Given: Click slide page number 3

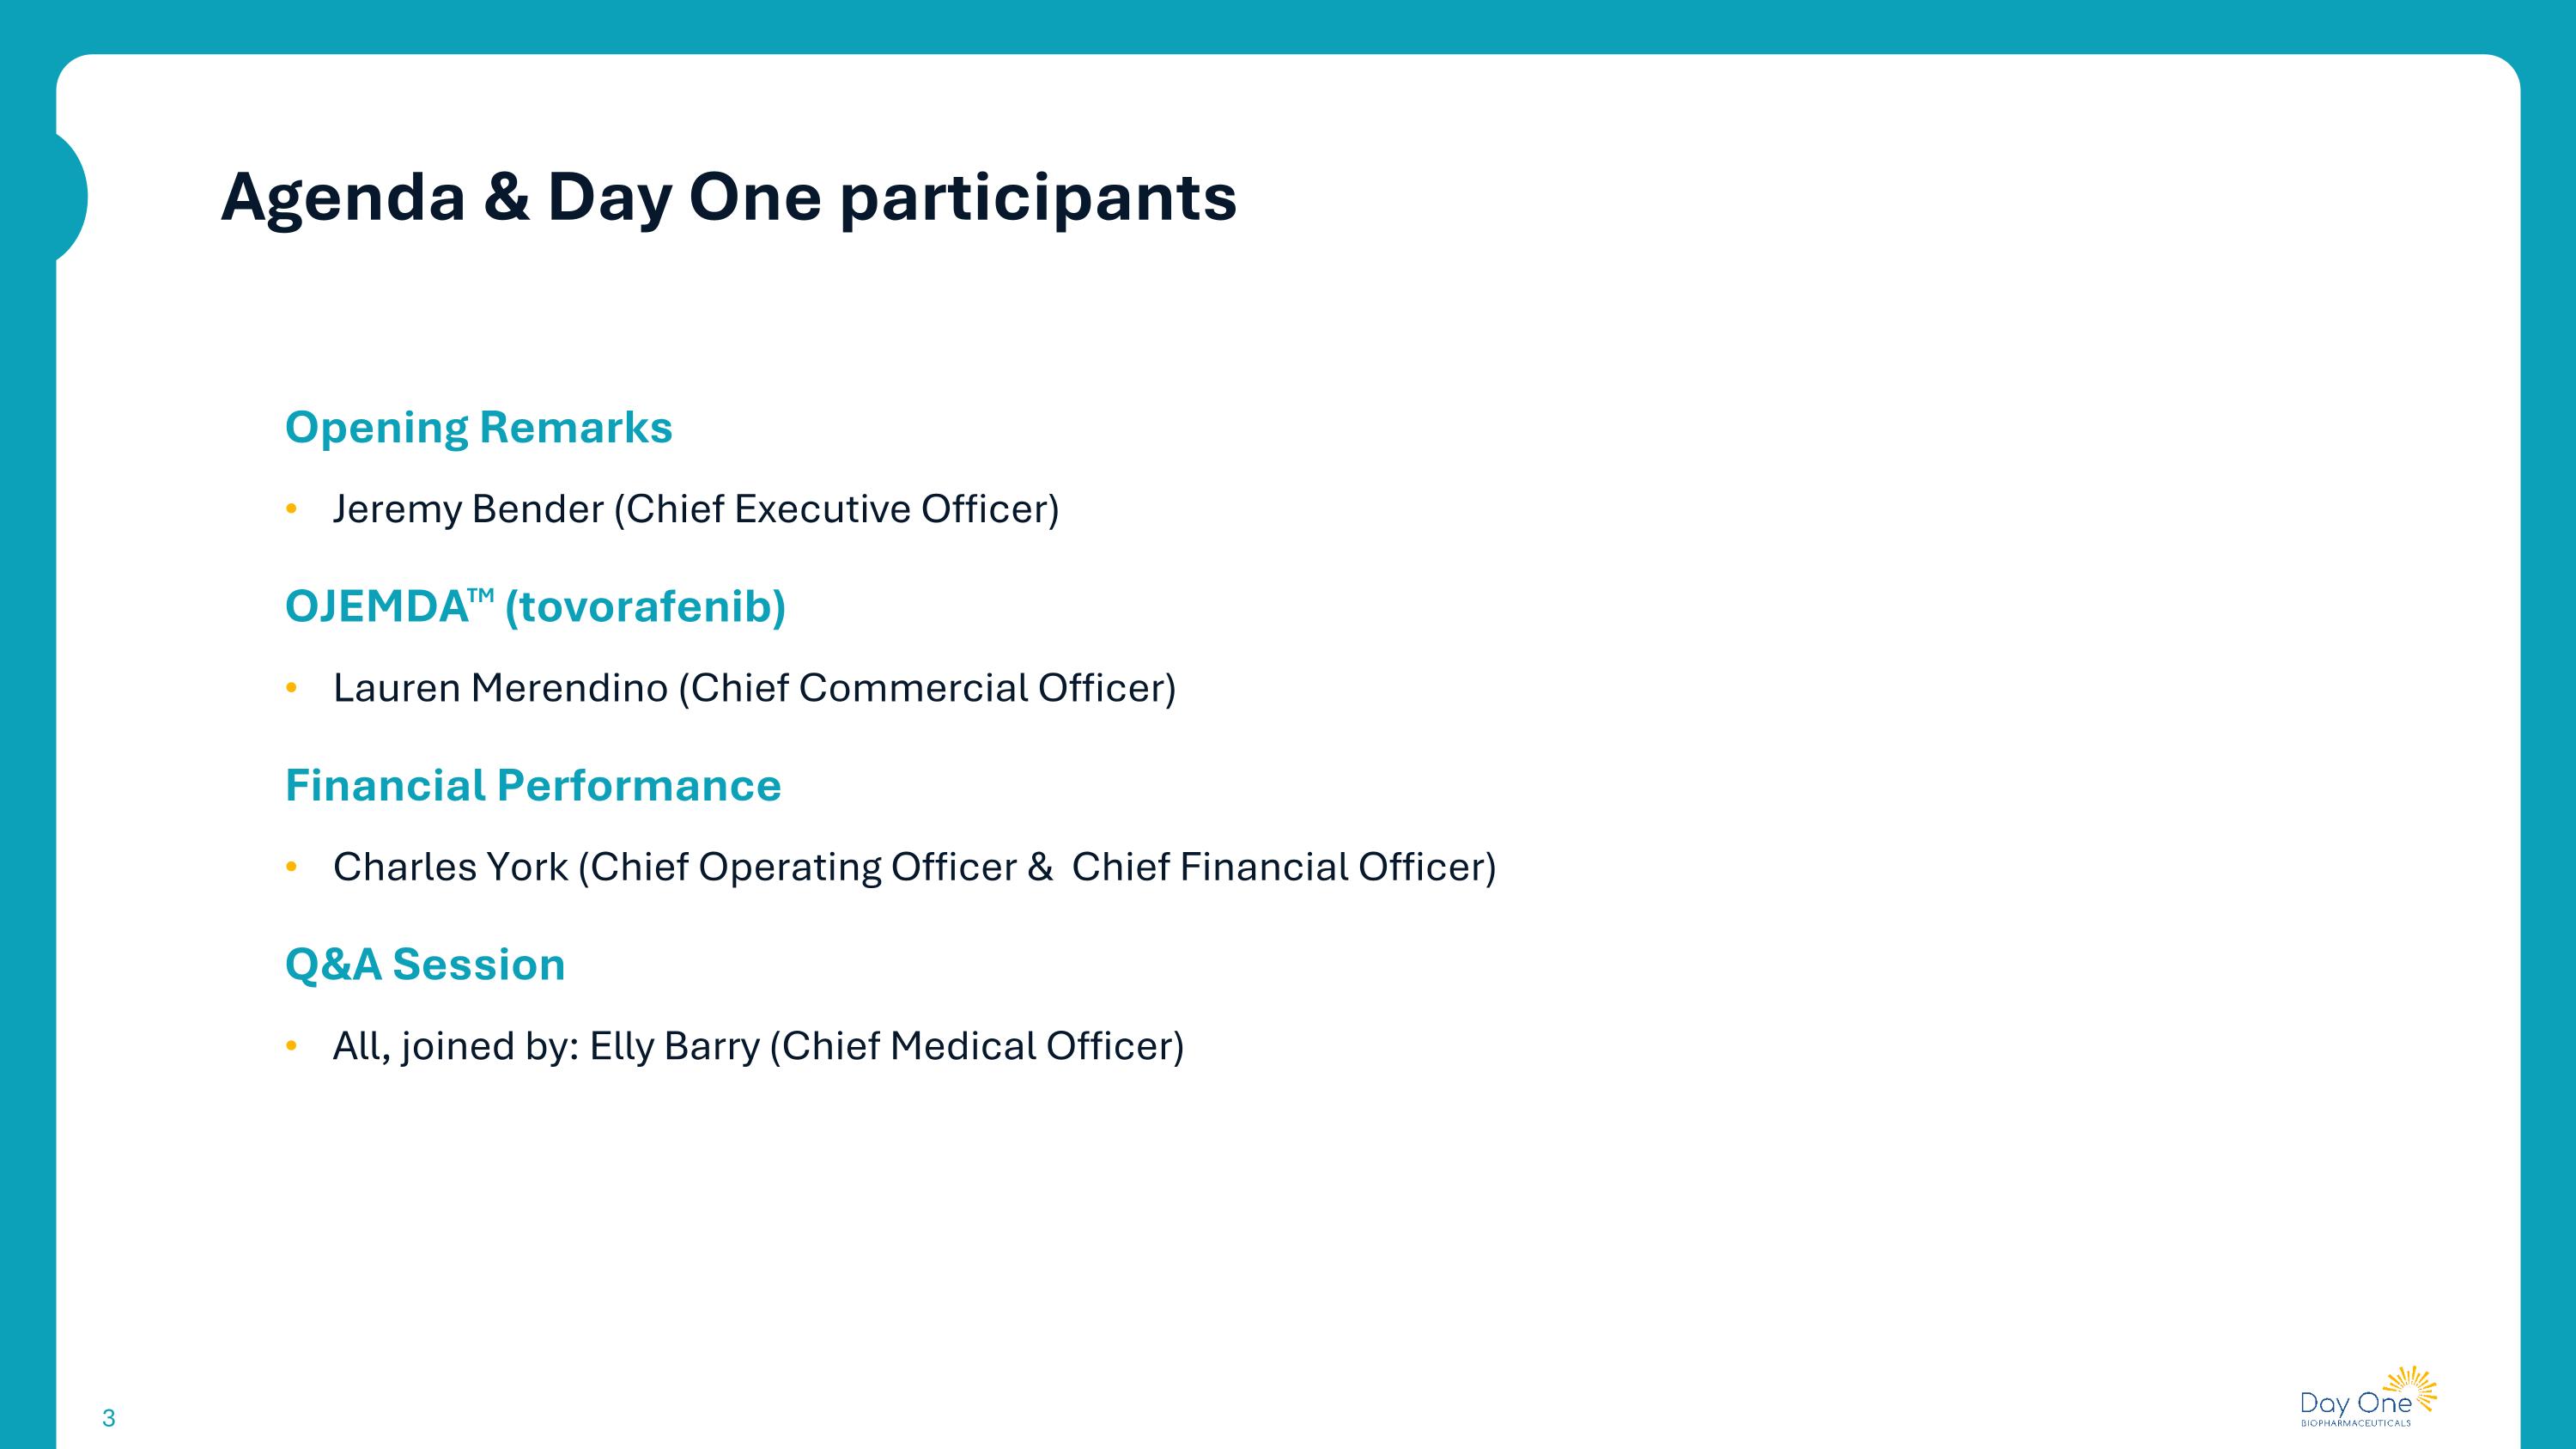Looking at the screenshot, I should click(x=109, y=1418).
